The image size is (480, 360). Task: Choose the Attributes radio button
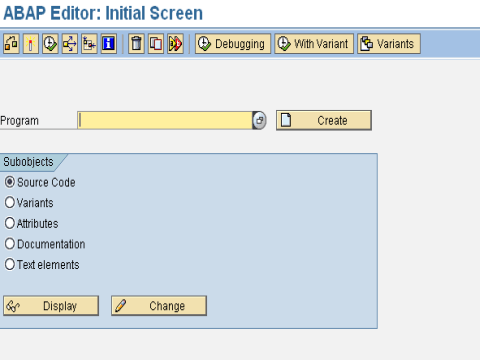coord(10,223)
